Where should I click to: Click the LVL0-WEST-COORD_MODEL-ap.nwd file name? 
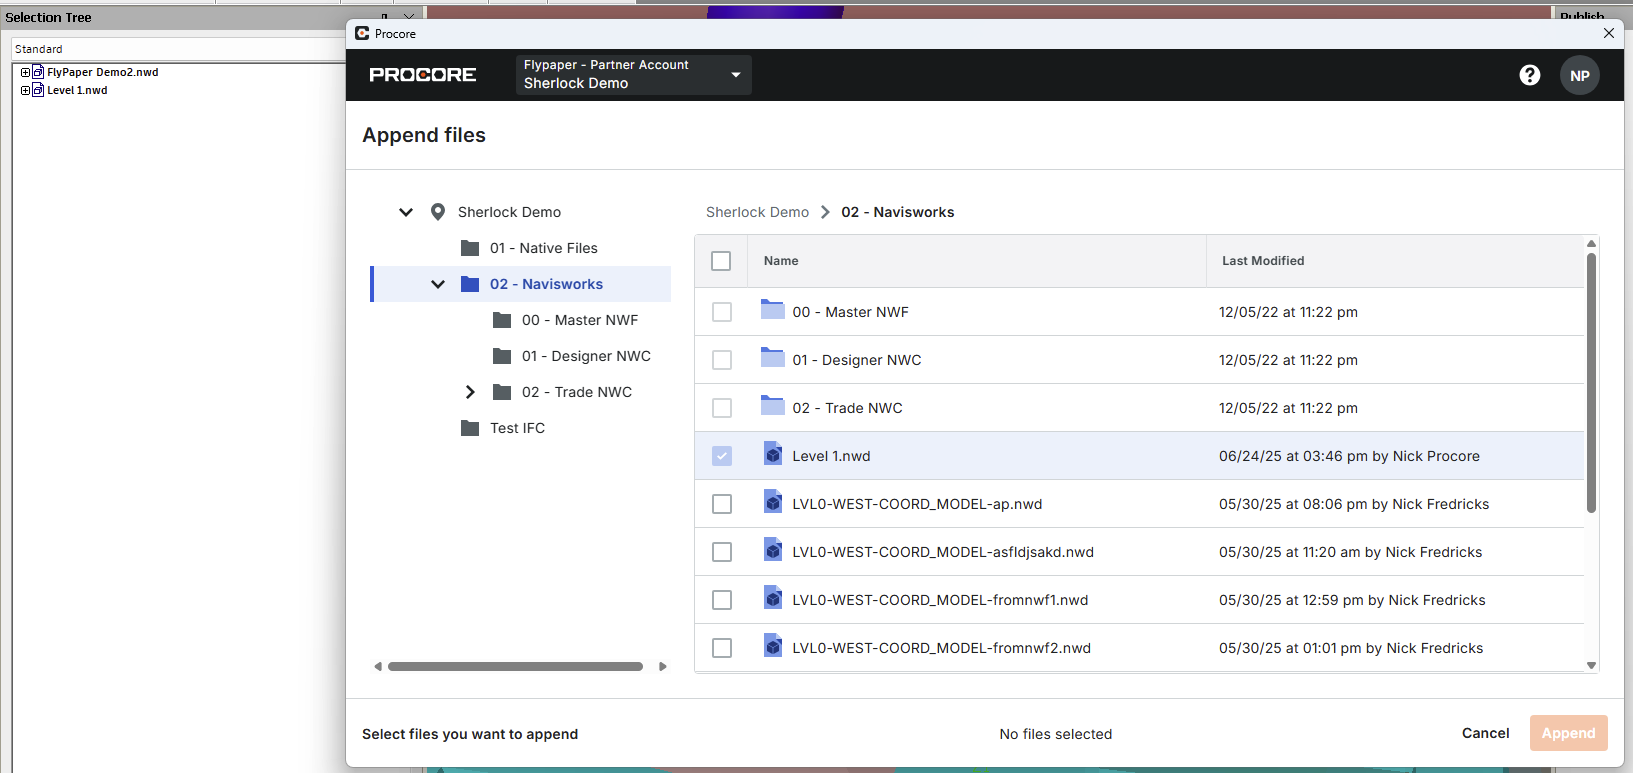[917, 504]
